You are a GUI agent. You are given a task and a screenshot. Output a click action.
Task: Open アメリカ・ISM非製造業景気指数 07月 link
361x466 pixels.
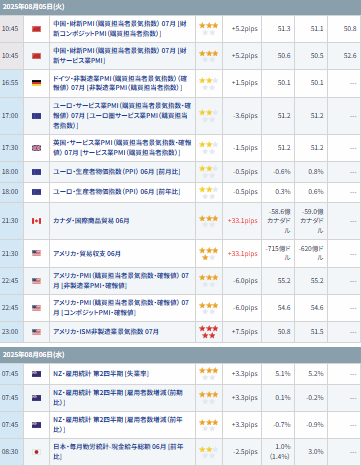point(106,332)
